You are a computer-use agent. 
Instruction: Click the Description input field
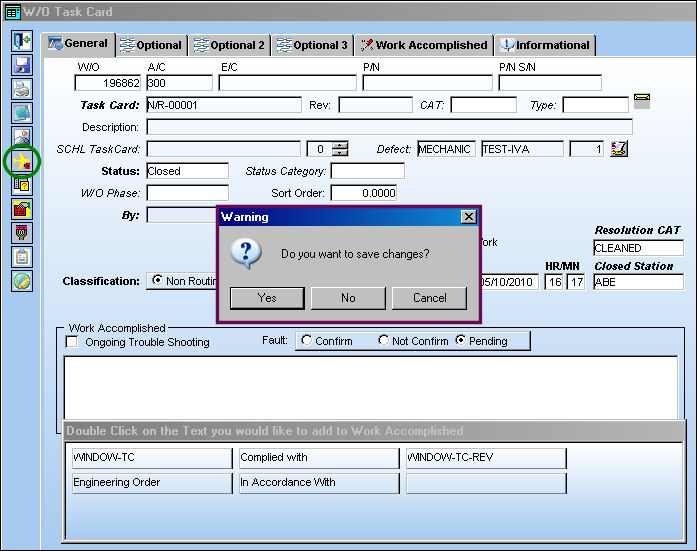pyautogui.click(x=389, y=127)
